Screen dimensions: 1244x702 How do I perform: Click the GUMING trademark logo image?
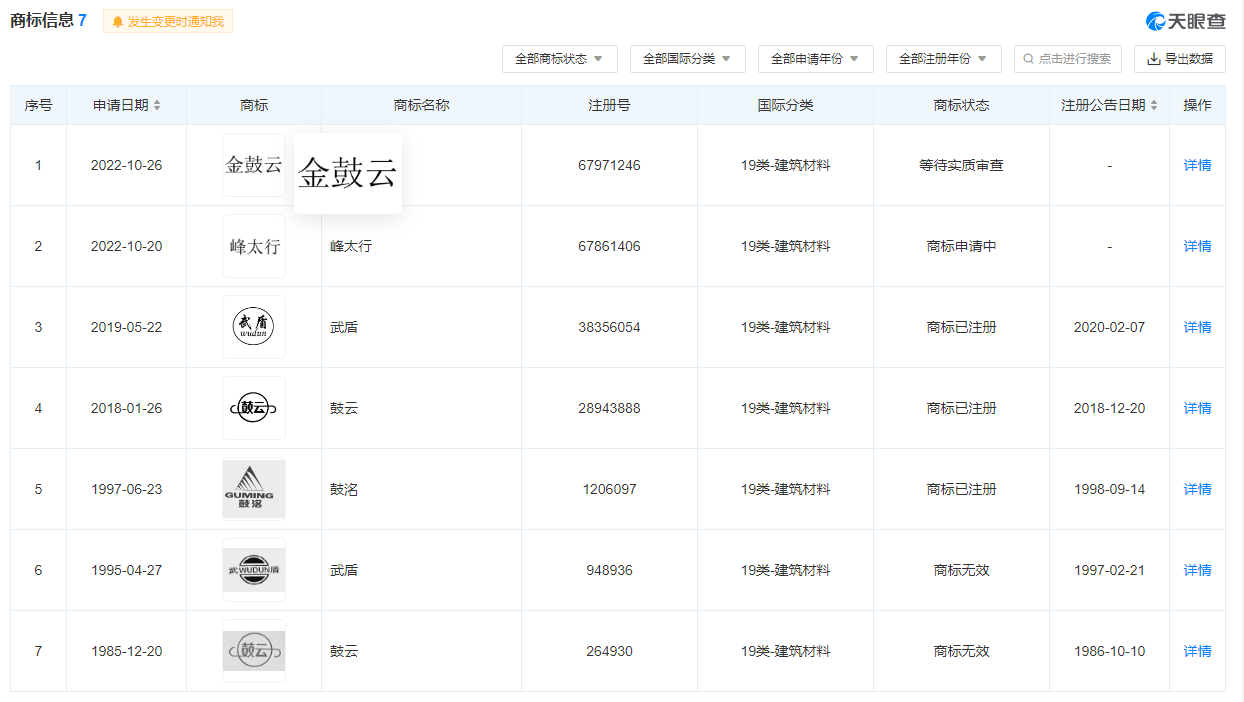pos(253,489)
